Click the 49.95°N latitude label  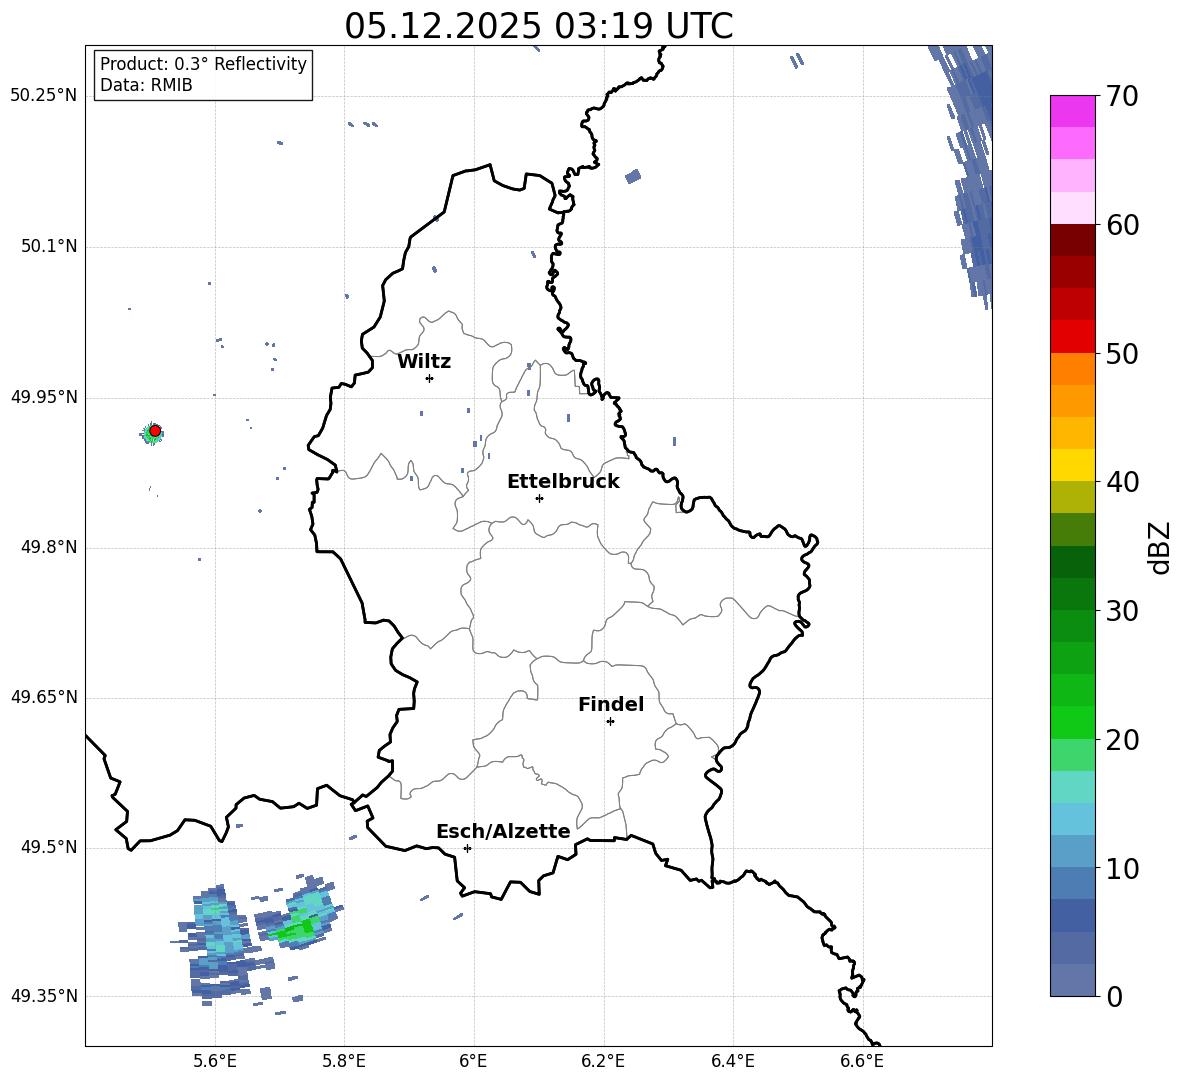pos(44,397)
